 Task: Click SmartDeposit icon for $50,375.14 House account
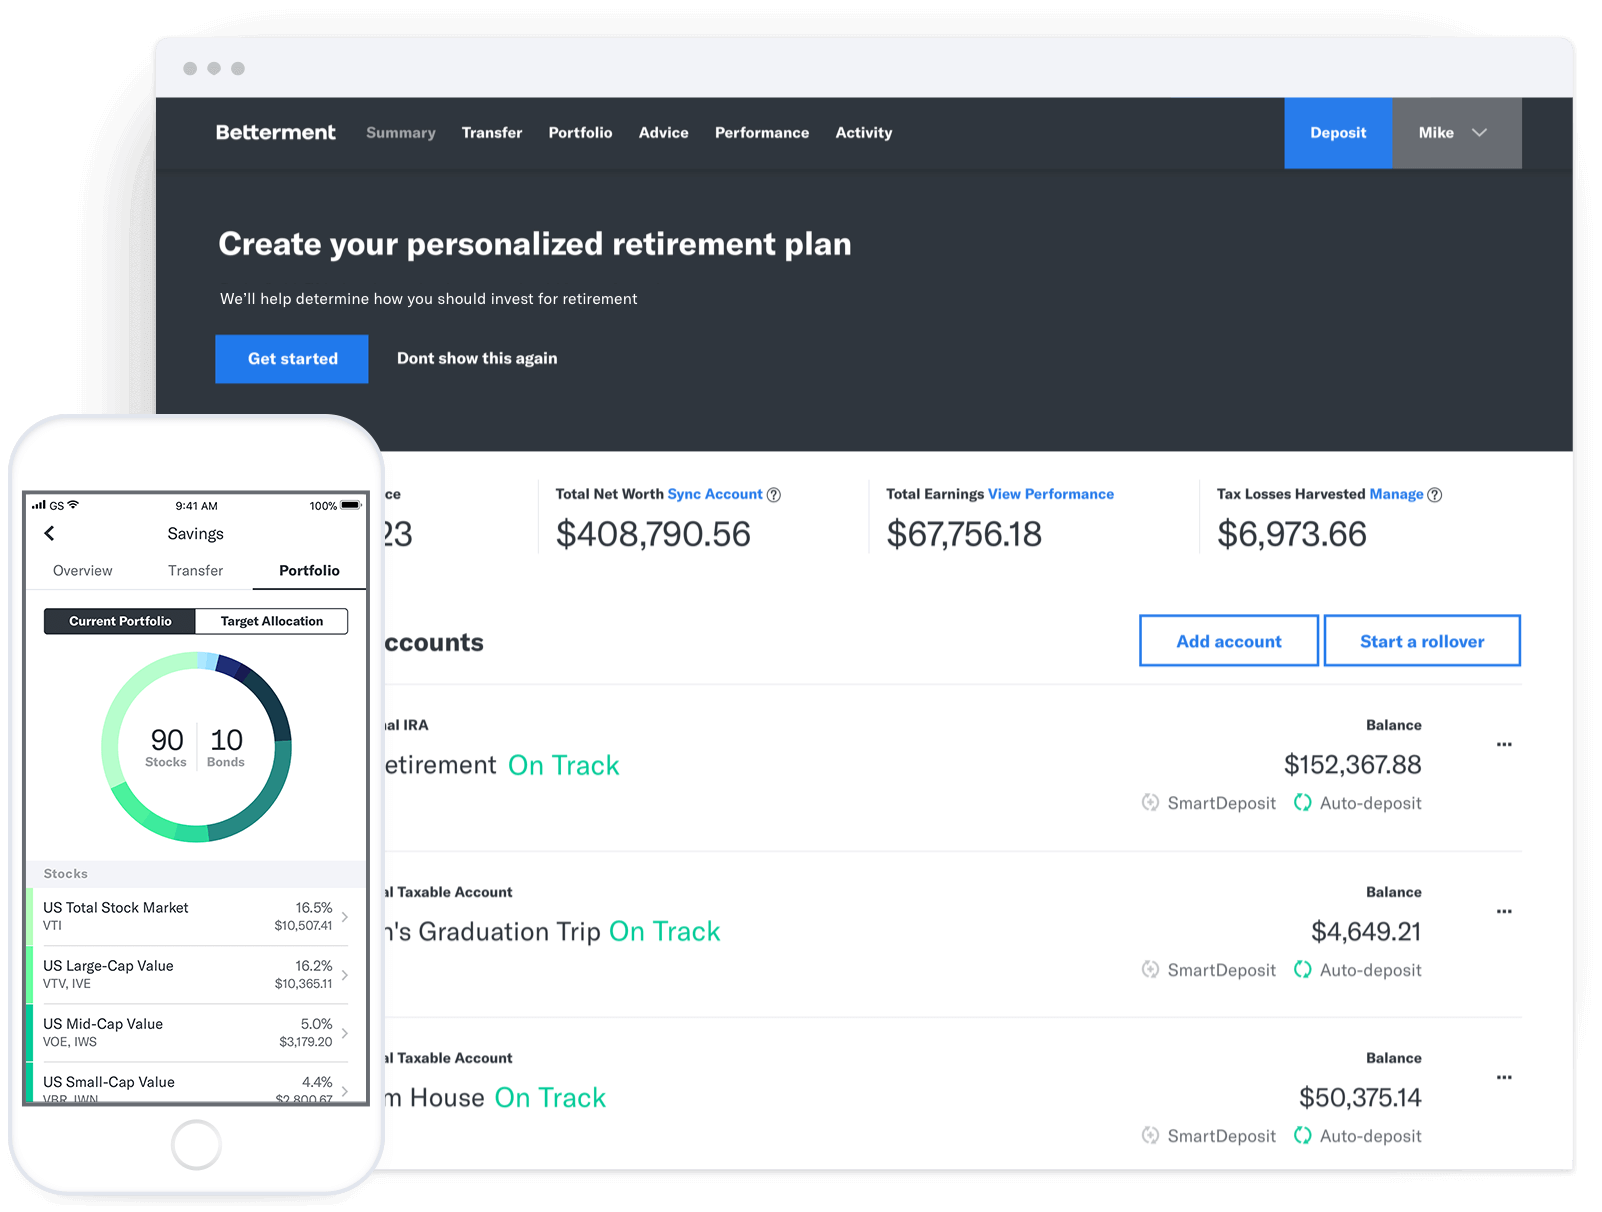point(1151,1135)
